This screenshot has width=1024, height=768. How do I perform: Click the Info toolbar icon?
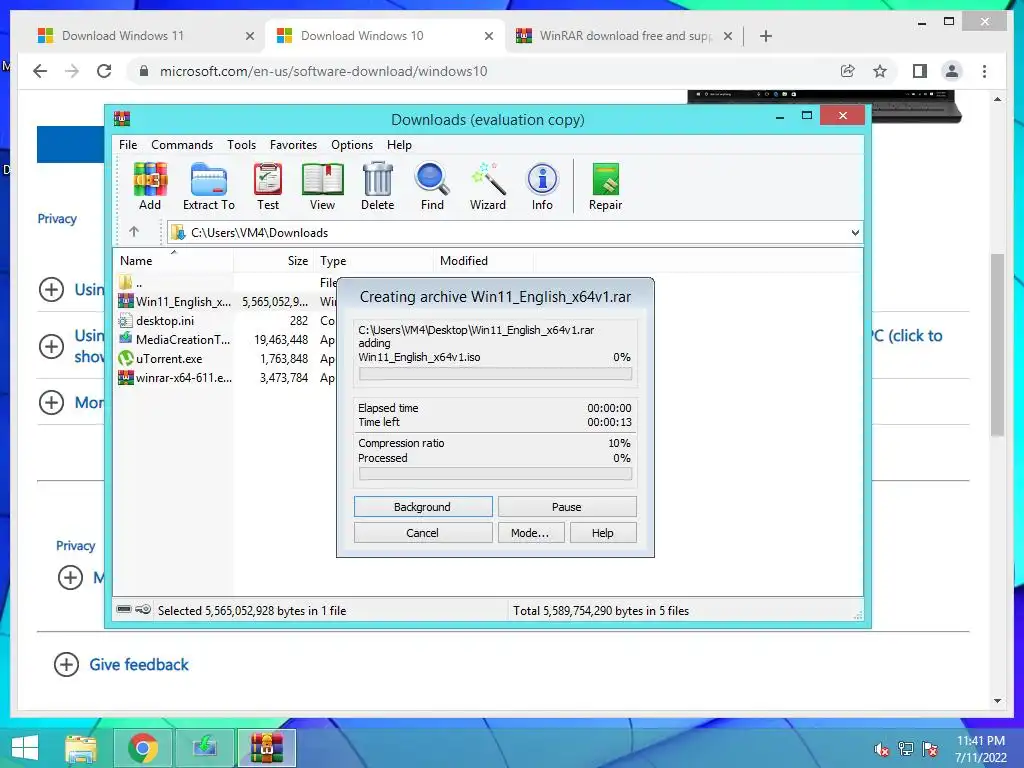click(542, 186)
